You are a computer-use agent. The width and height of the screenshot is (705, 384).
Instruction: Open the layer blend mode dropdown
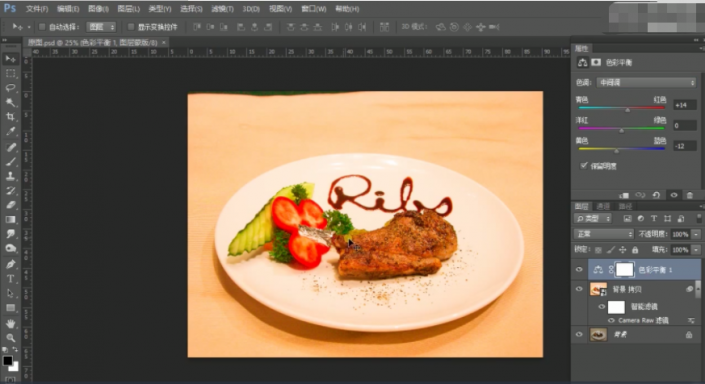603,234
